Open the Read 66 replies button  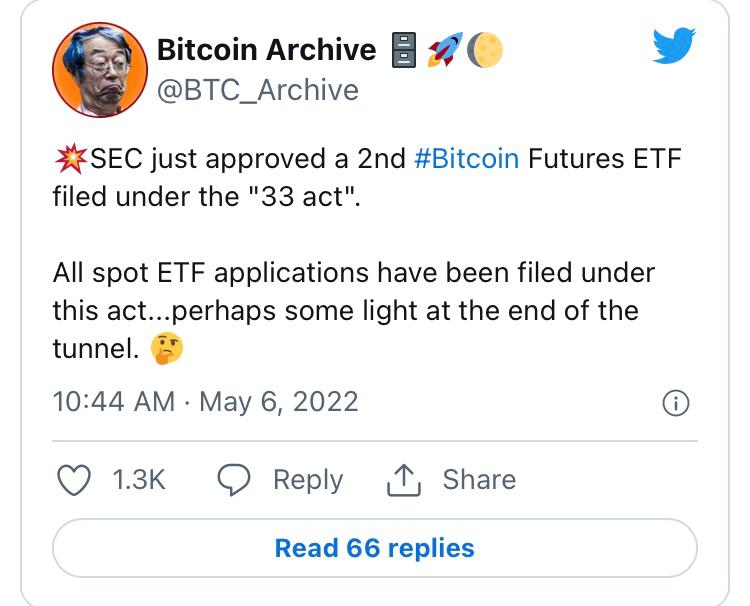click(375, 548)
